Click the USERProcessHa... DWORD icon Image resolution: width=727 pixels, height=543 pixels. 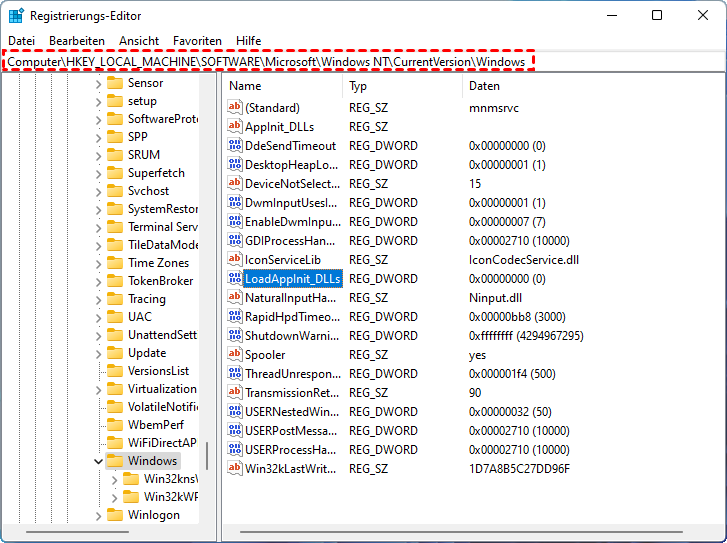pyautogui.click(x=235, y=450)
